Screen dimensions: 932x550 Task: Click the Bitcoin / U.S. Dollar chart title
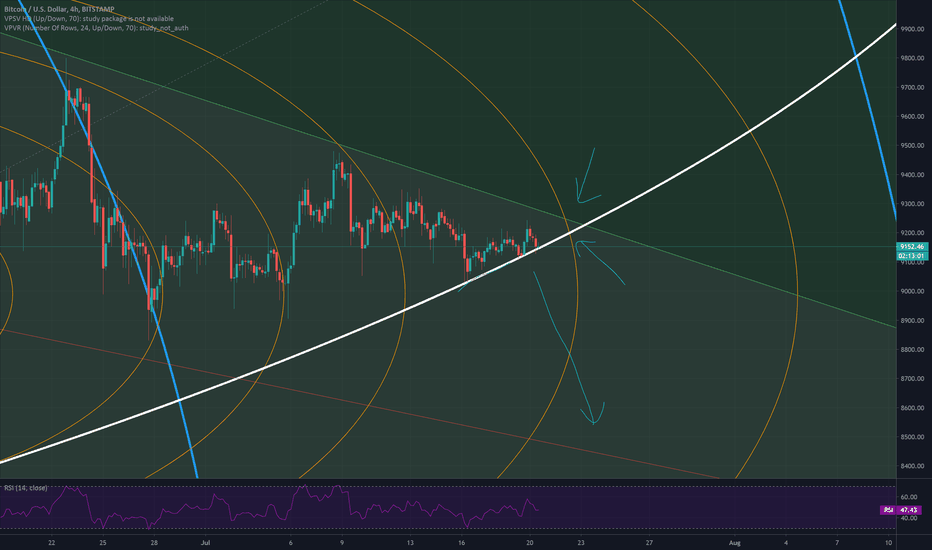(x=59, y=10)
